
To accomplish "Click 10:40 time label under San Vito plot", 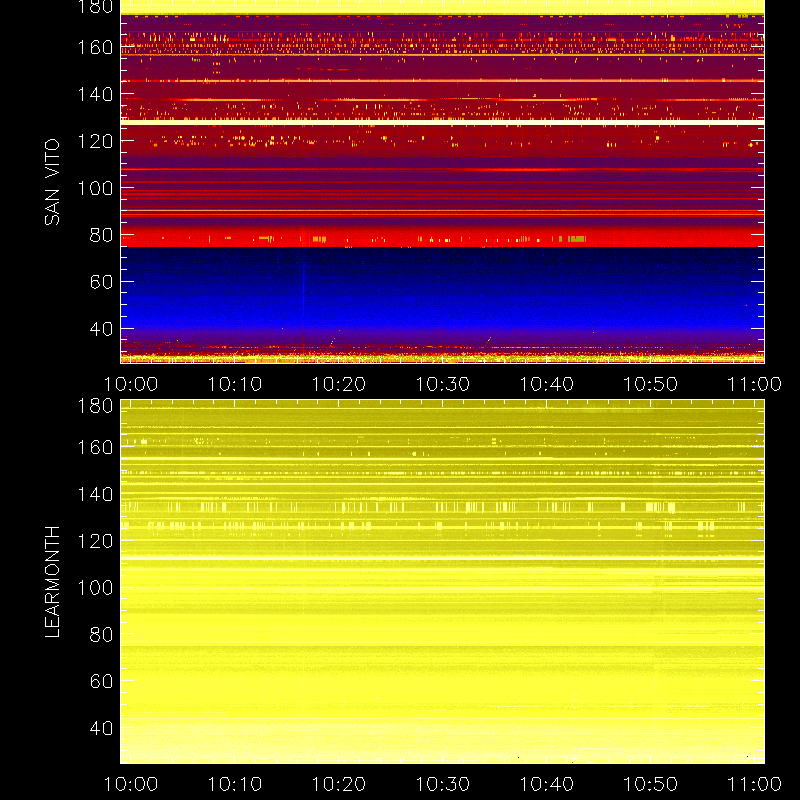I will (x=546, y=384).
